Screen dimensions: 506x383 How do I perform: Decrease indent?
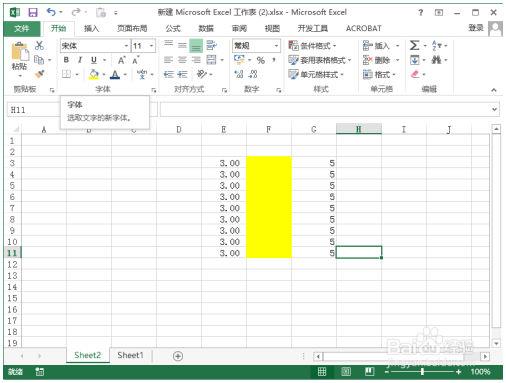pos(169,74)
